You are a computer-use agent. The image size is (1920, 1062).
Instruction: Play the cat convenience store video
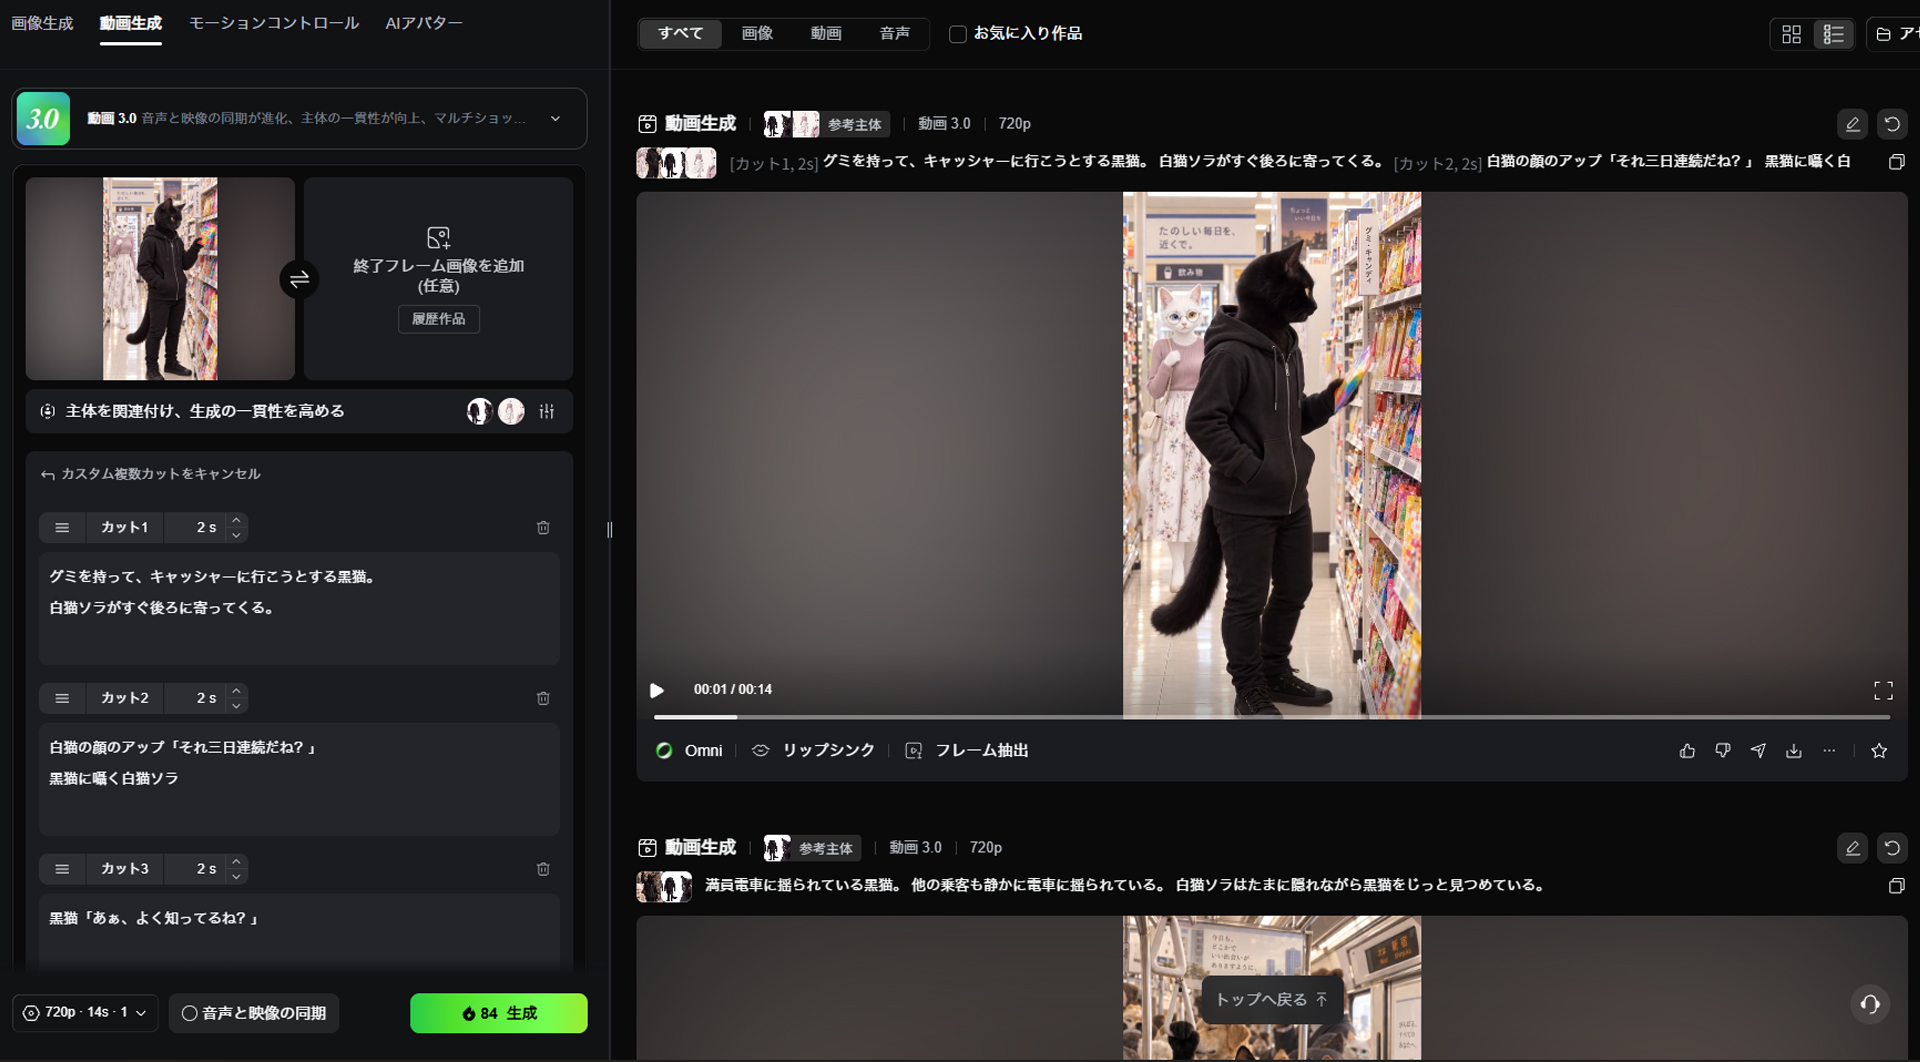tap(657, 690)
